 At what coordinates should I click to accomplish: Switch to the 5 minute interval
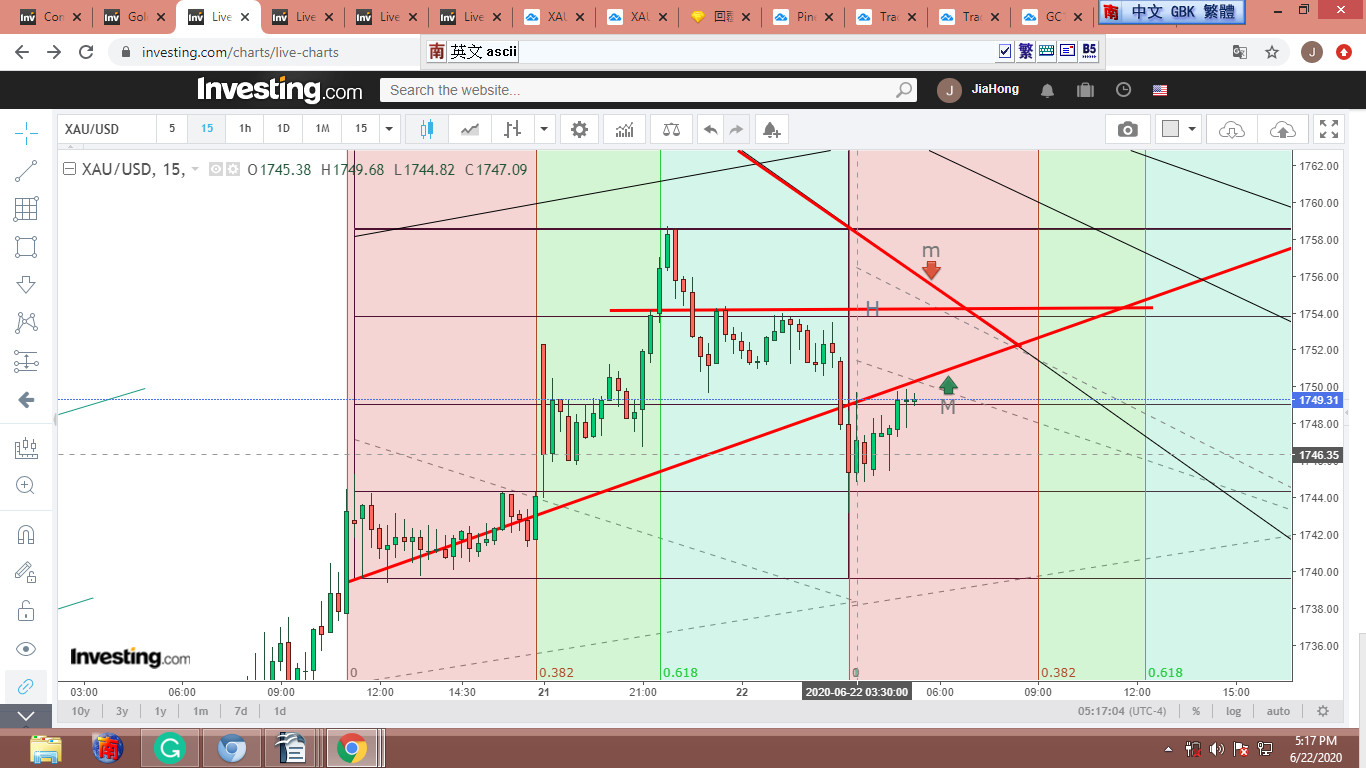(172, 129)
